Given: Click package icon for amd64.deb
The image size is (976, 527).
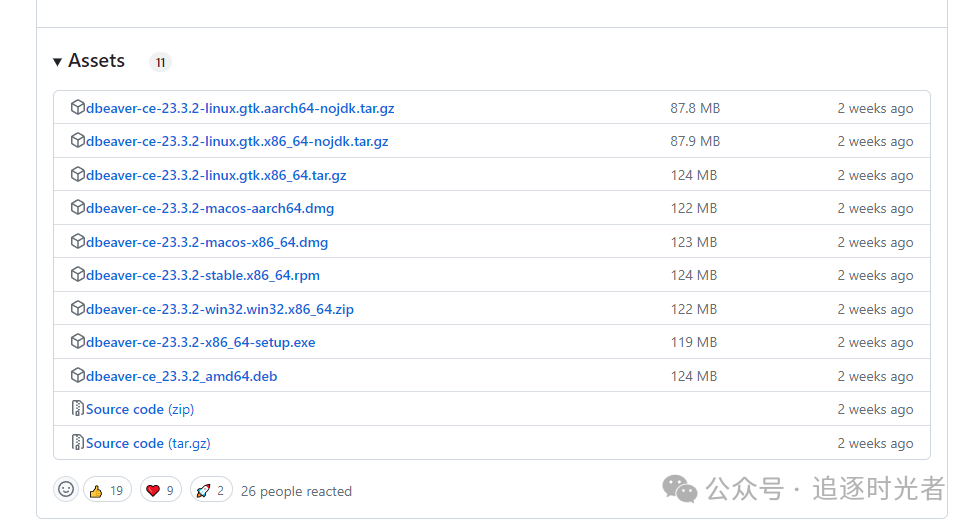Looking at the screenshot, I should coord(77,375).
